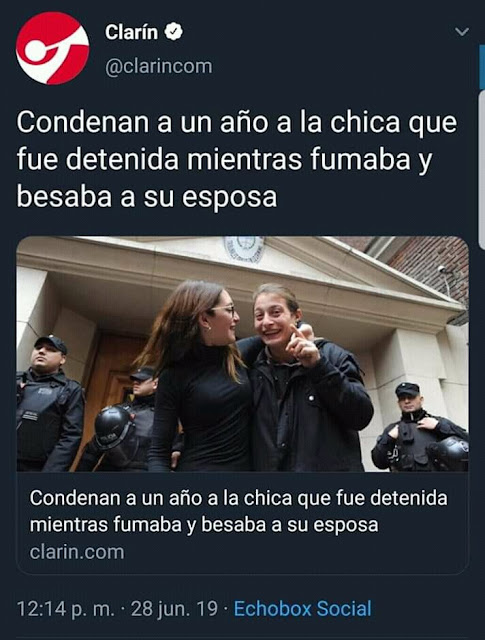Click the 12:14 p. m. timestamp
This screenshot has height=640, width=485.
66,609
